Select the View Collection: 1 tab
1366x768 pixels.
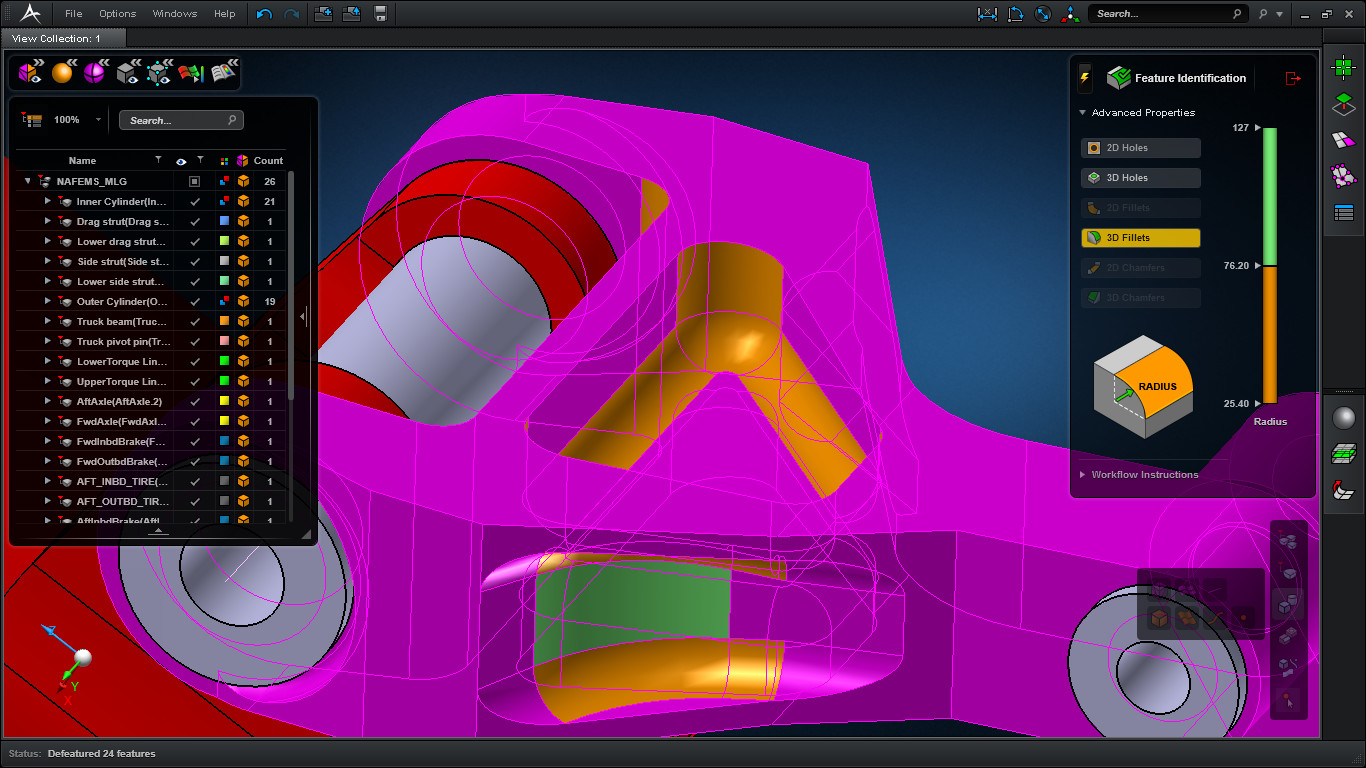[x=64, y=38]
